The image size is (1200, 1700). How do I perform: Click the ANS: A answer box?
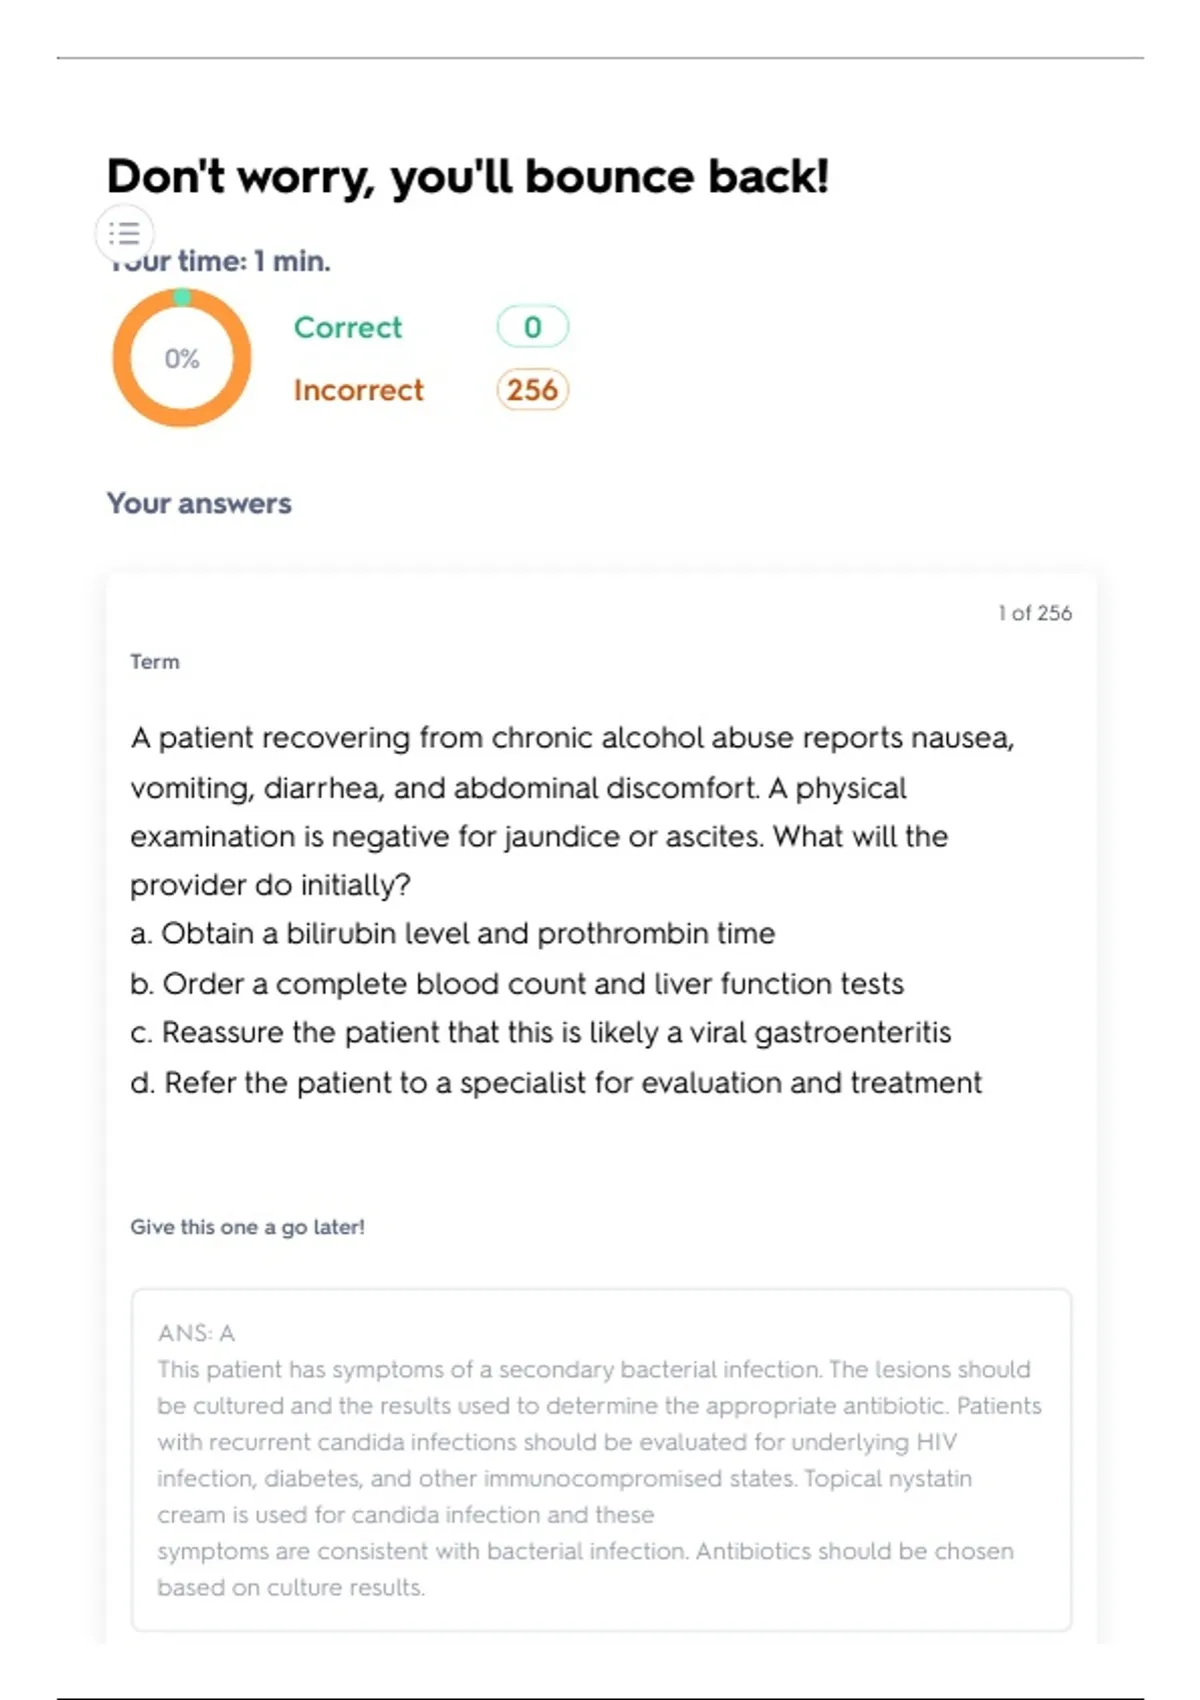tap(601, 1460)
